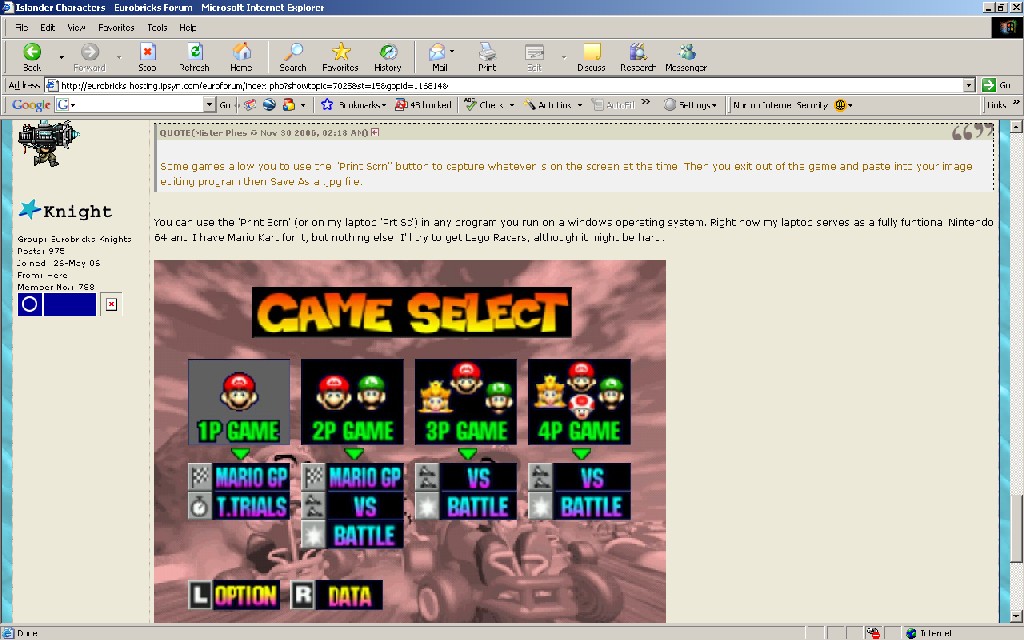Open the Search pane

[293, 57]
